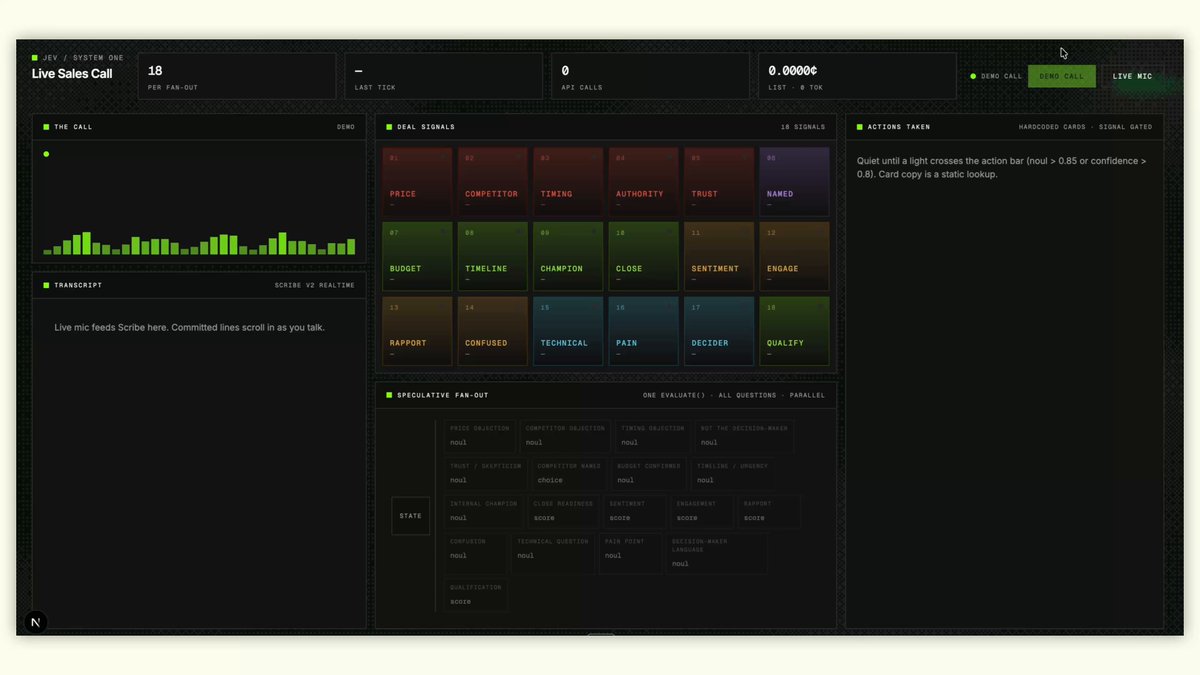Click the TRANSCRIPT panel header
This screenshot has height=675, width=1200.
(199, 285)
